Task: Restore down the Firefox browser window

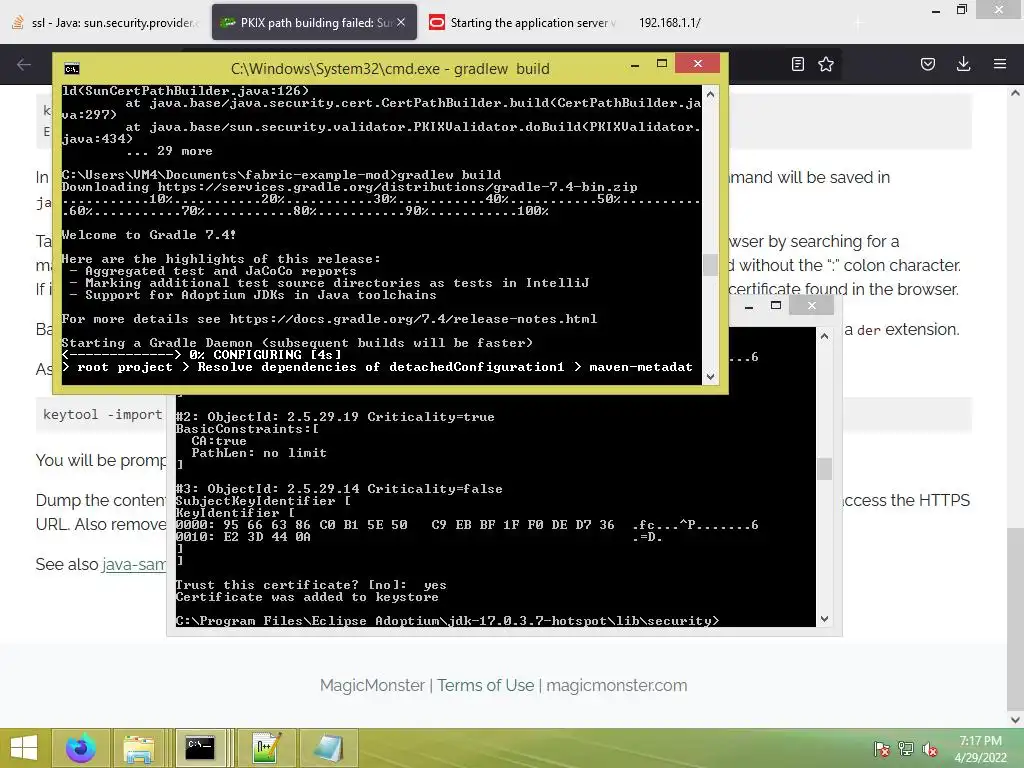Action: click(961, 10)
